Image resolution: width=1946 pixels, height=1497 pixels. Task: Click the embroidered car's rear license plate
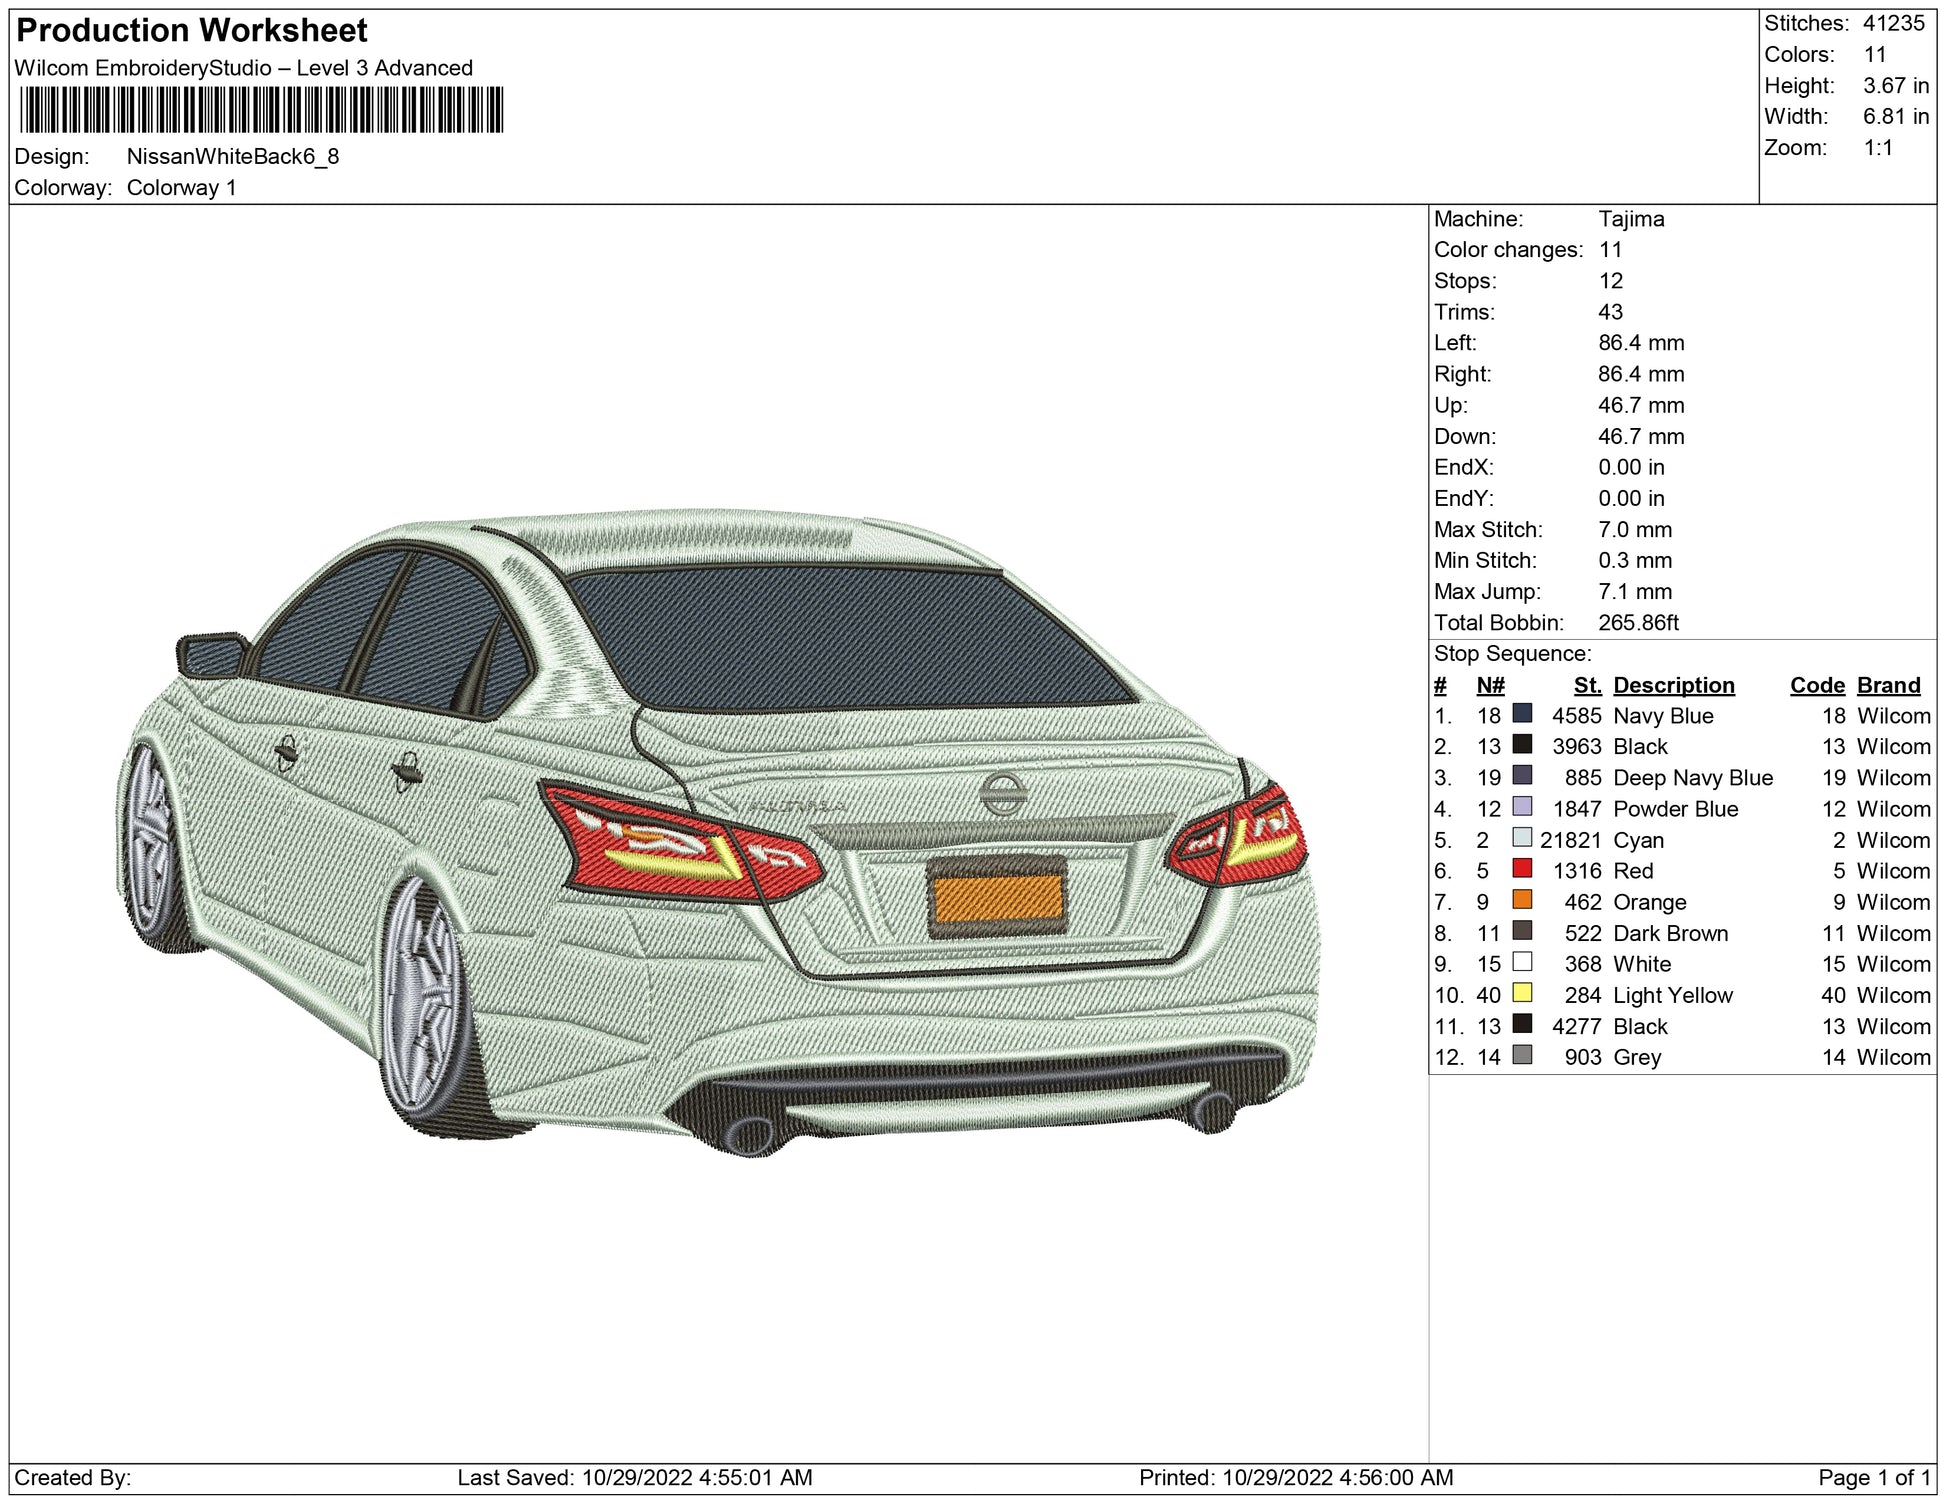[x=996, y=897]
